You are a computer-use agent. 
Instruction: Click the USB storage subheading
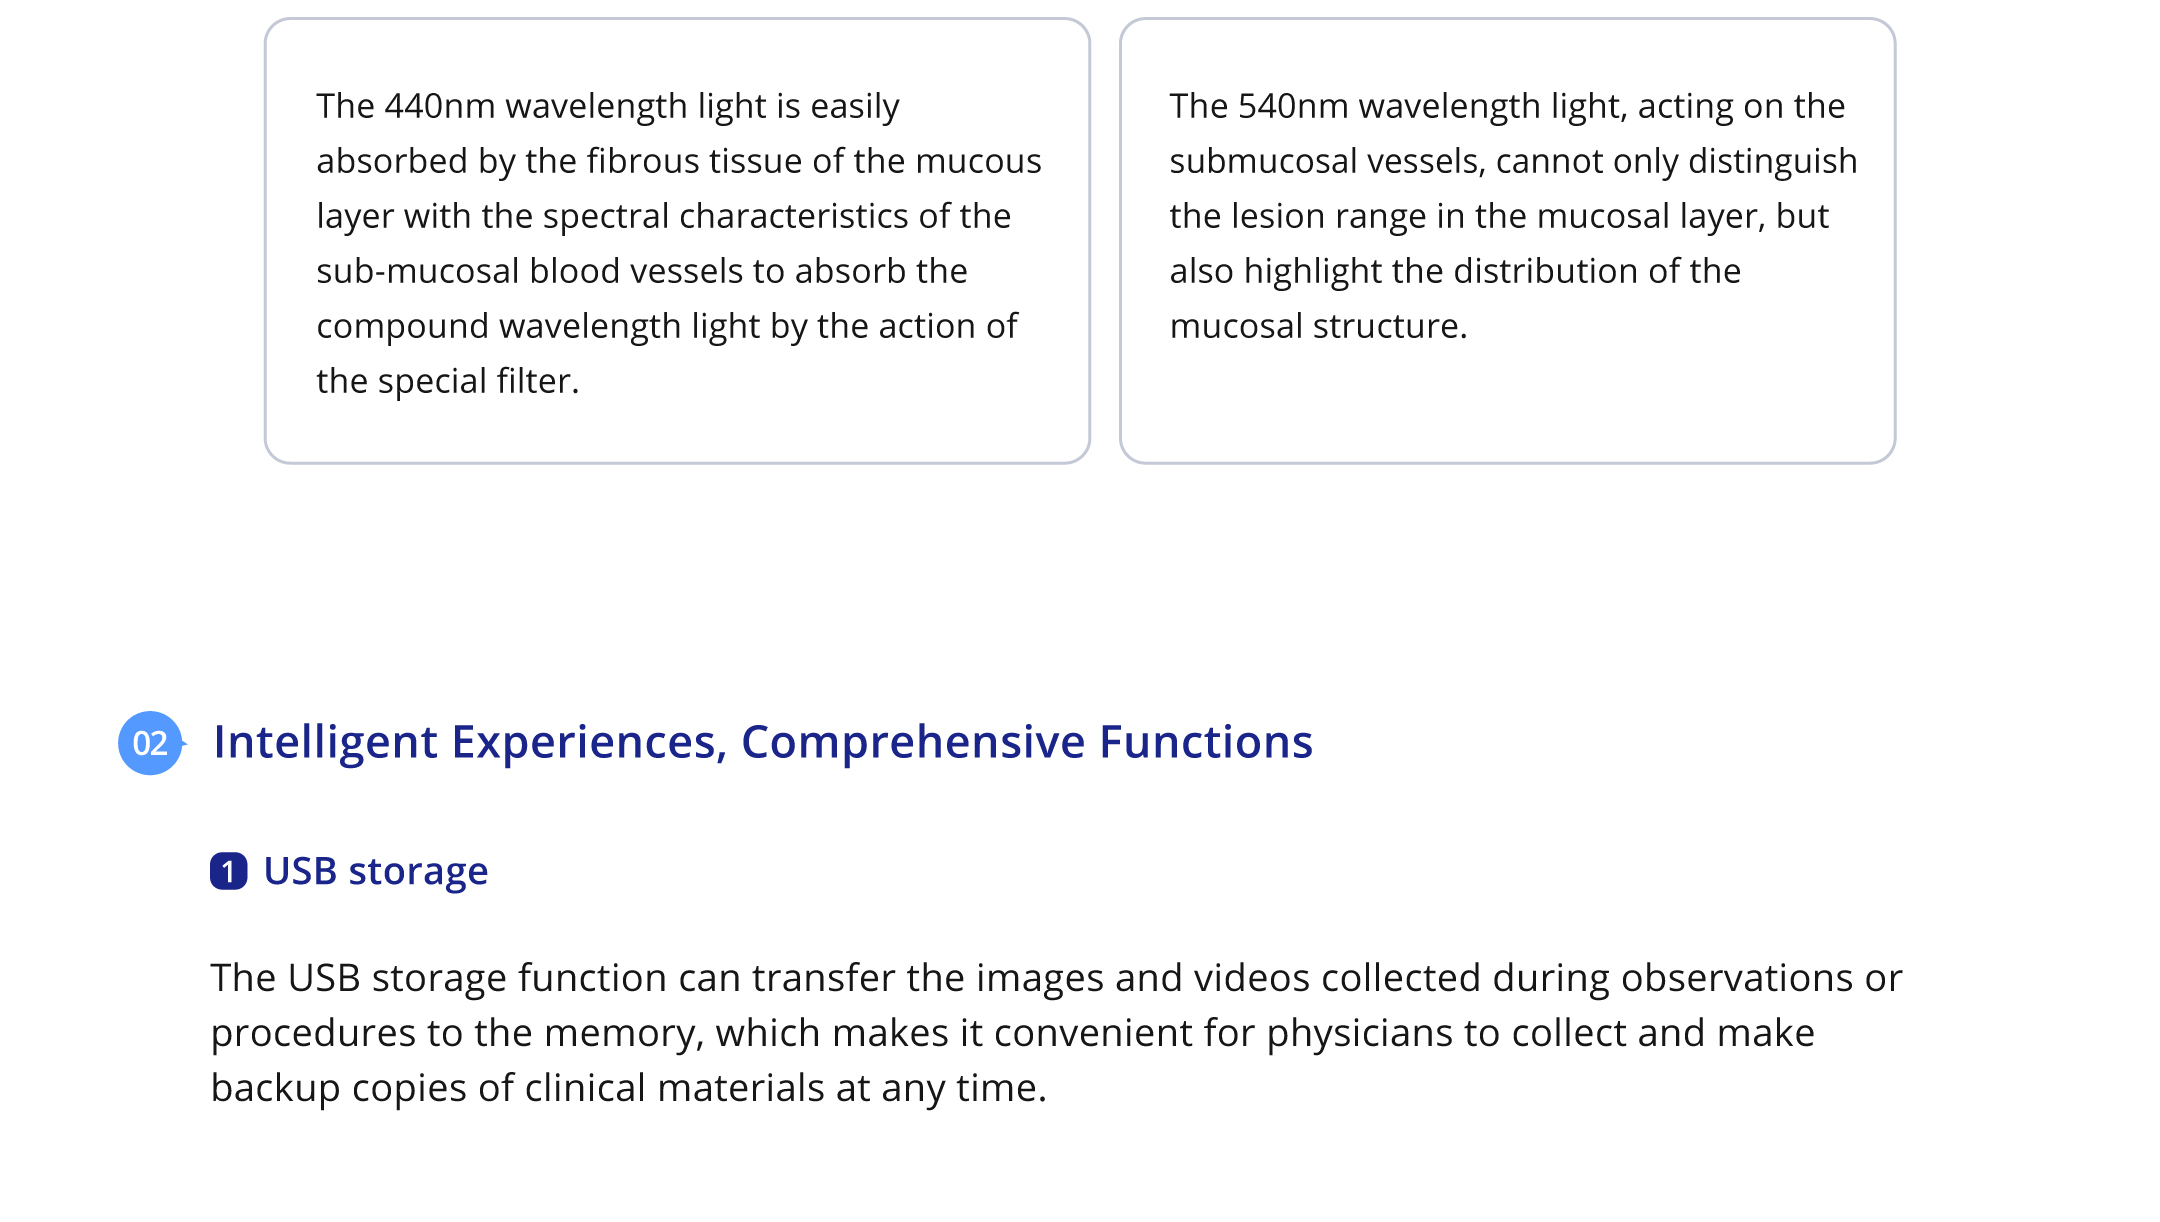point(375,871)
